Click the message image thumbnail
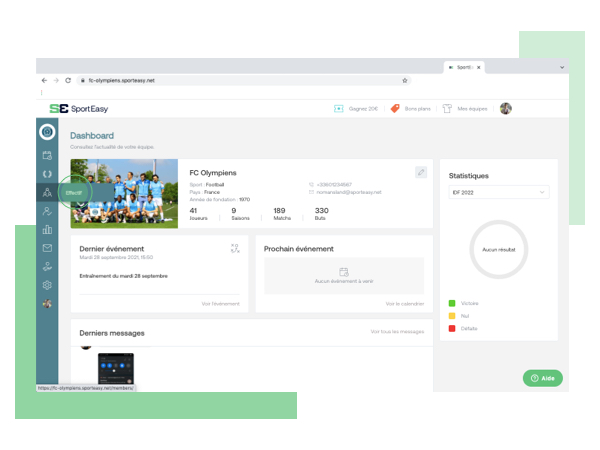Image resolution: width=600 pixels, height=450 pixels. tap(116, 368)
